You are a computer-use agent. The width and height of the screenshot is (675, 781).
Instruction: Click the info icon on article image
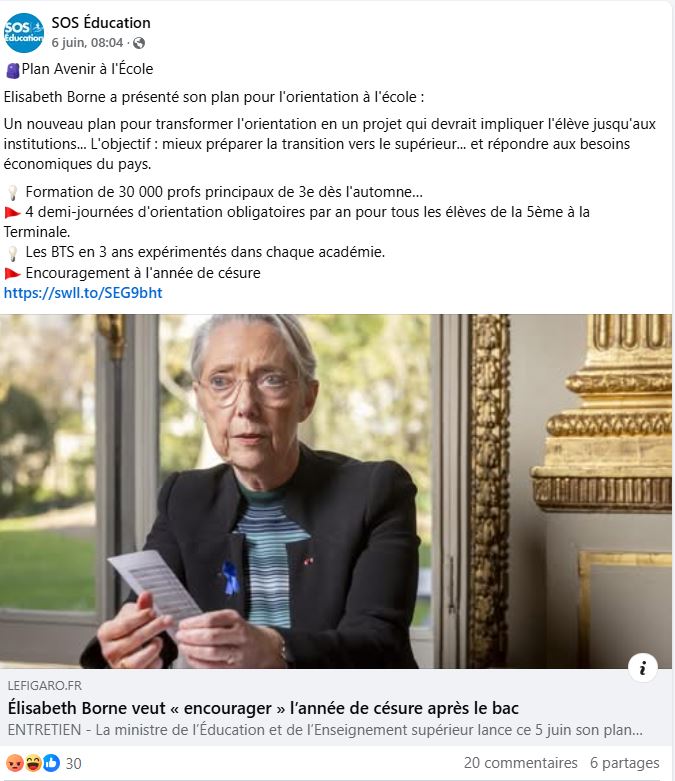click(643, 667)
